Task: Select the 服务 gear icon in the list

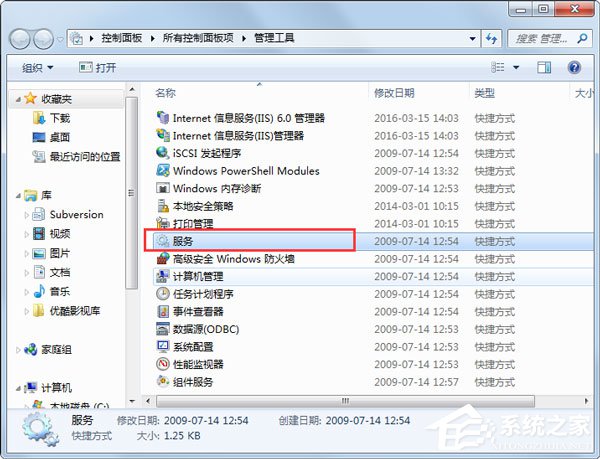Action: pyautogui.click(x=163, y=241)
